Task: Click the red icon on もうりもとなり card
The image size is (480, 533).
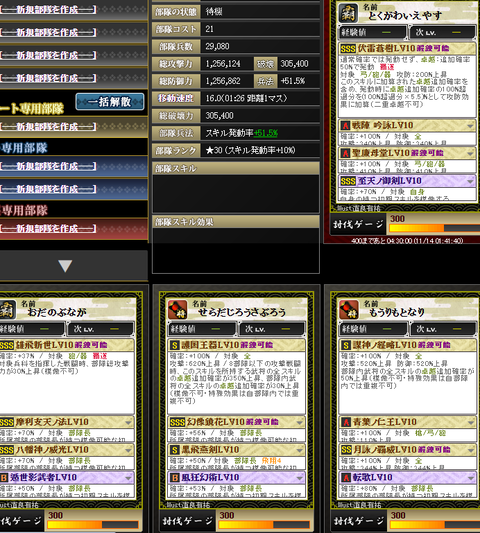Action: click(x=349, y=310)
